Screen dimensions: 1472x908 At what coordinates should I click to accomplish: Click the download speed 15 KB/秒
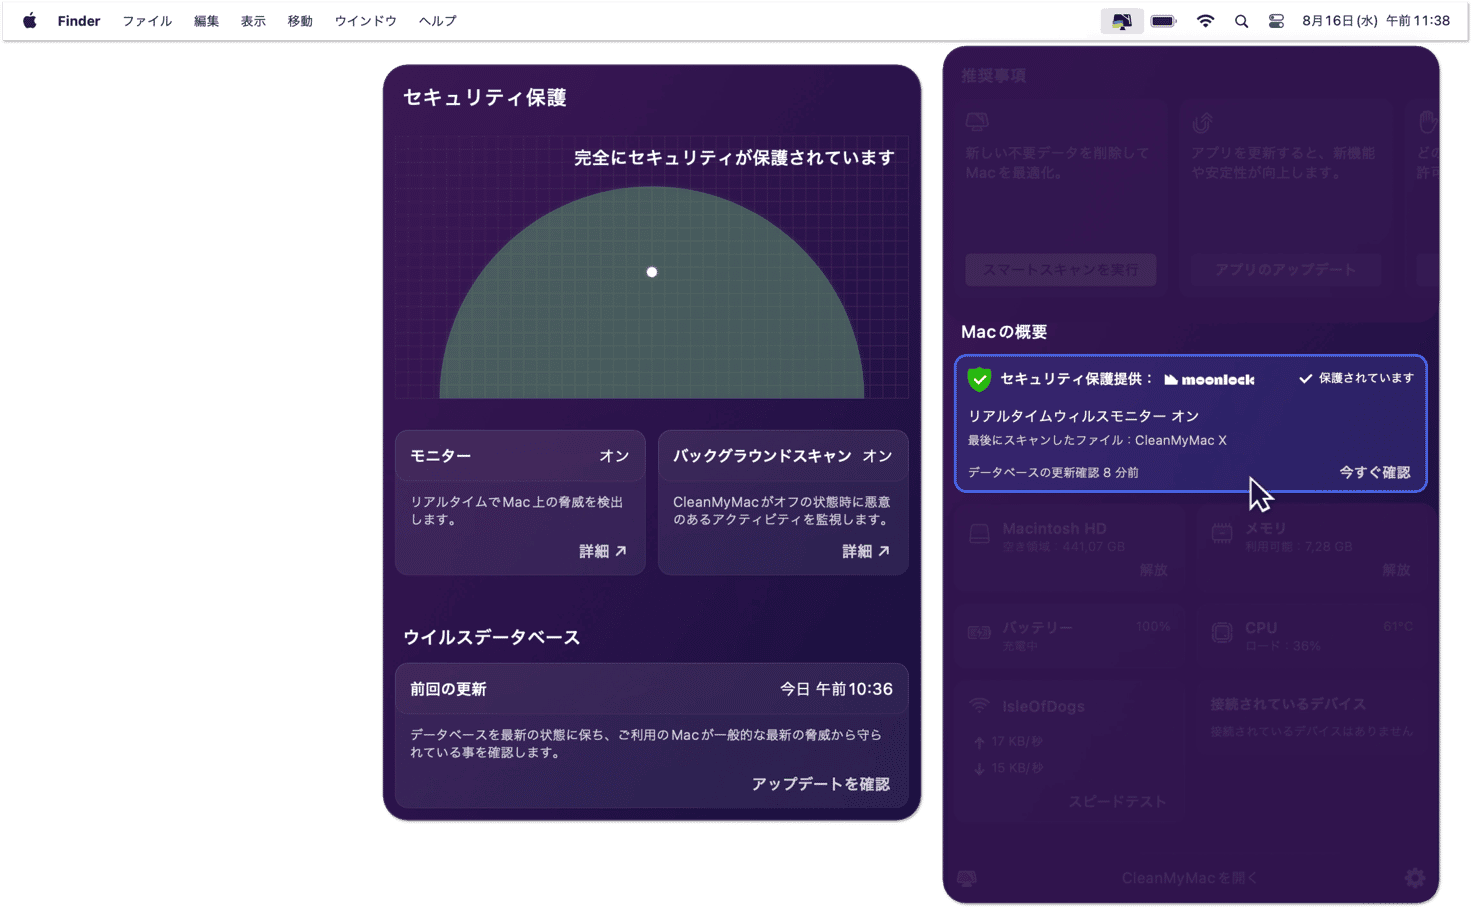point(1008,768)
